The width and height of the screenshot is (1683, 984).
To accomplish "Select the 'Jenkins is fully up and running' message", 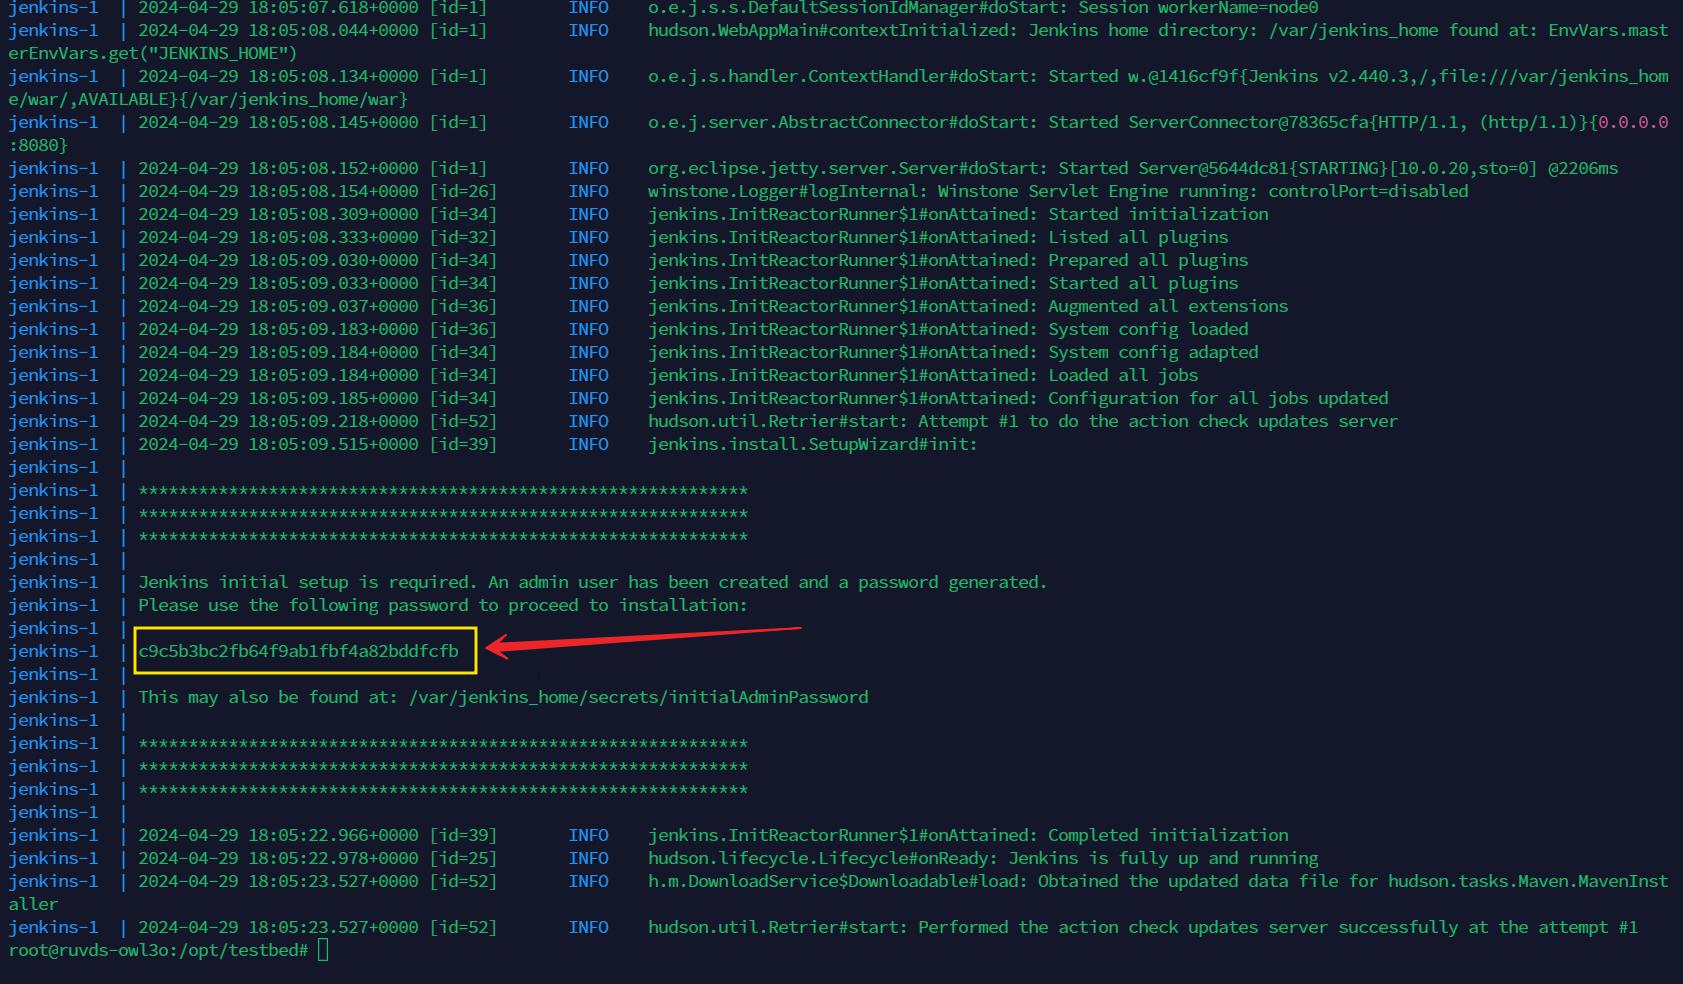I will (1163, 858).
